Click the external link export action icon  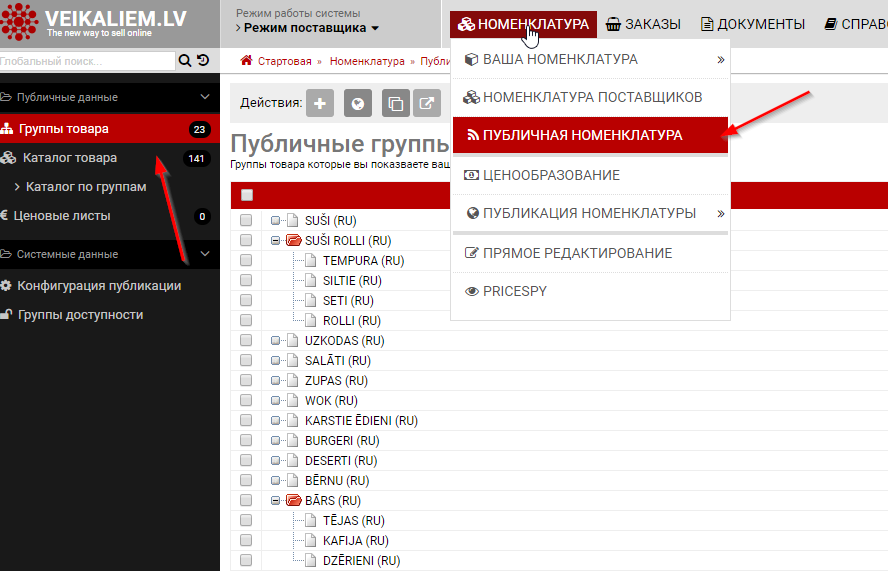(427, 103)
